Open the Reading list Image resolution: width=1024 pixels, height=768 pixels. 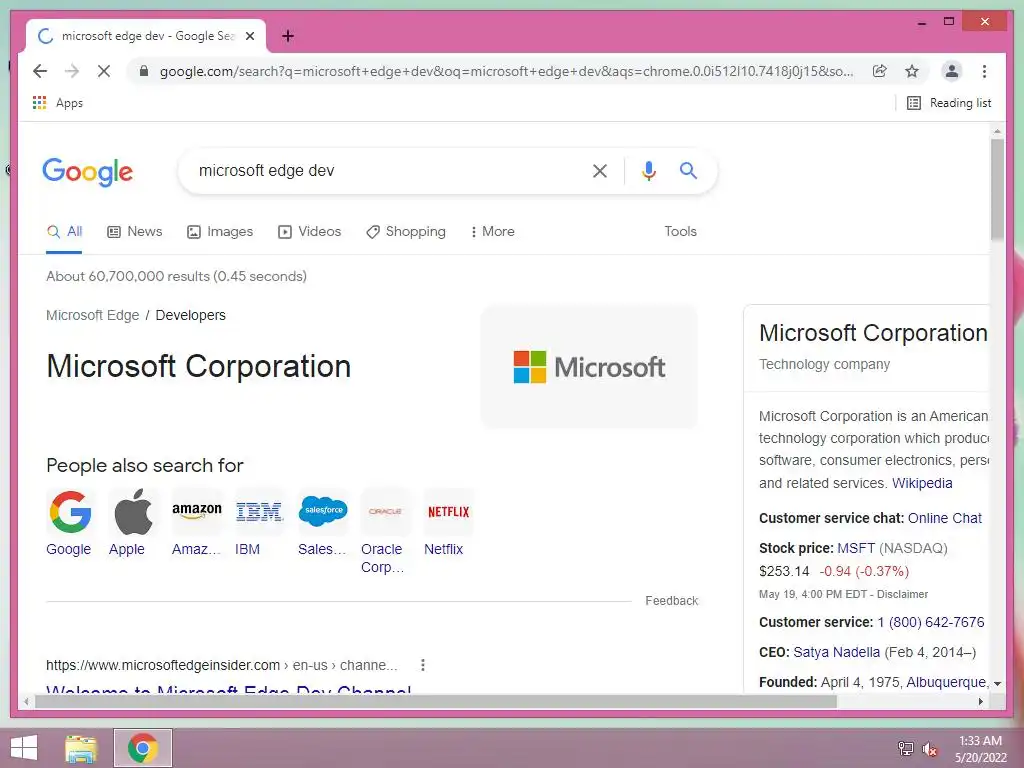click(x=949, y=103)
